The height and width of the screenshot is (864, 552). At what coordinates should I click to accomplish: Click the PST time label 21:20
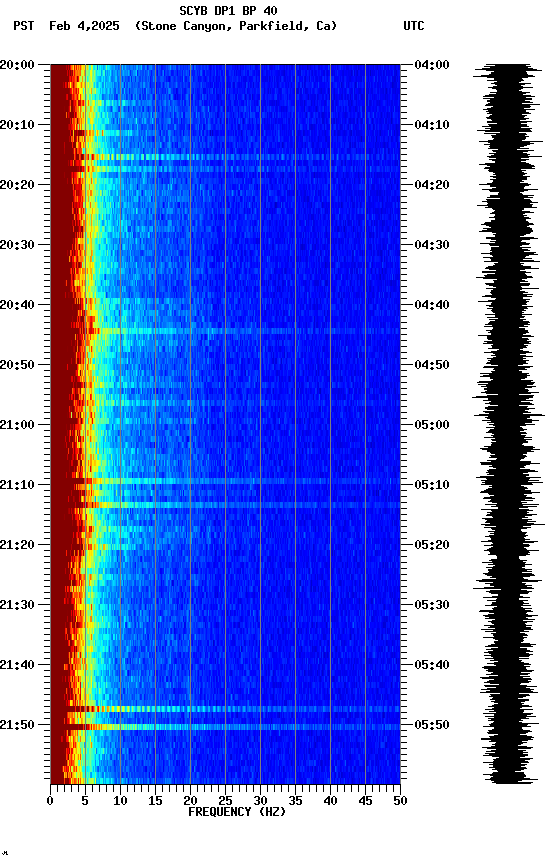[x=17, y=545]
